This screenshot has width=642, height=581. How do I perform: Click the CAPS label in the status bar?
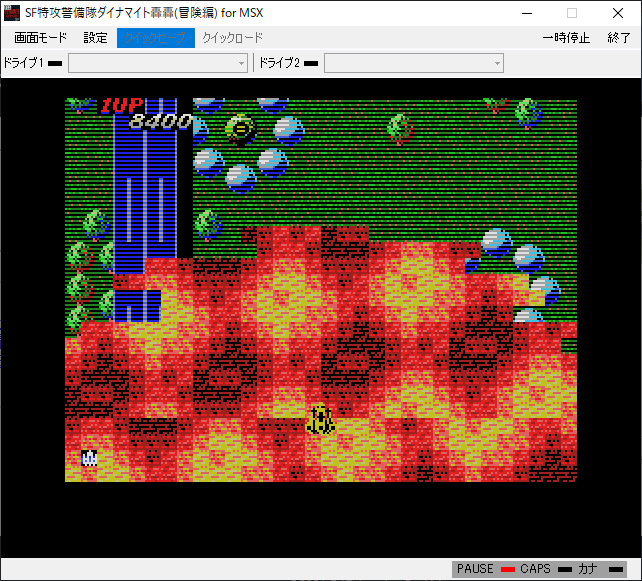click(x=535, y=569)
